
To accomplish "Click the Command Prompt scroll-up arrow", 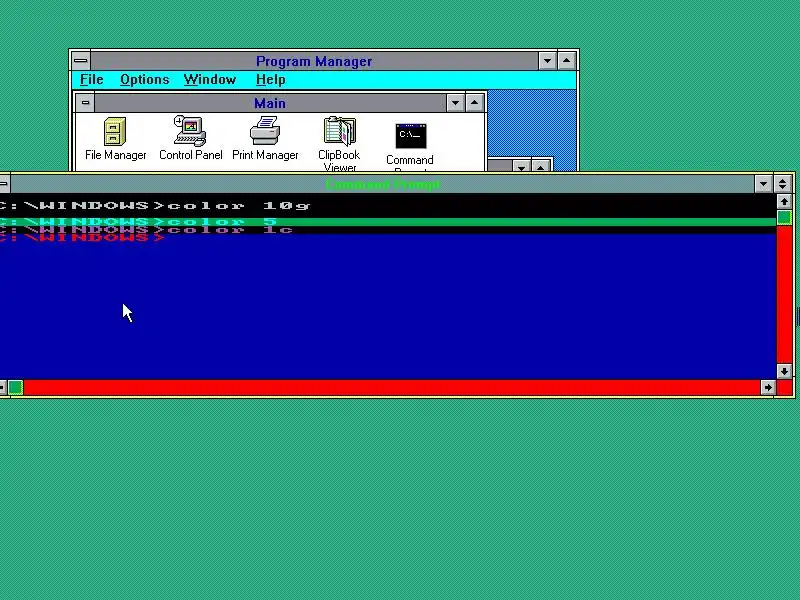I will click(x=784, y=202).
